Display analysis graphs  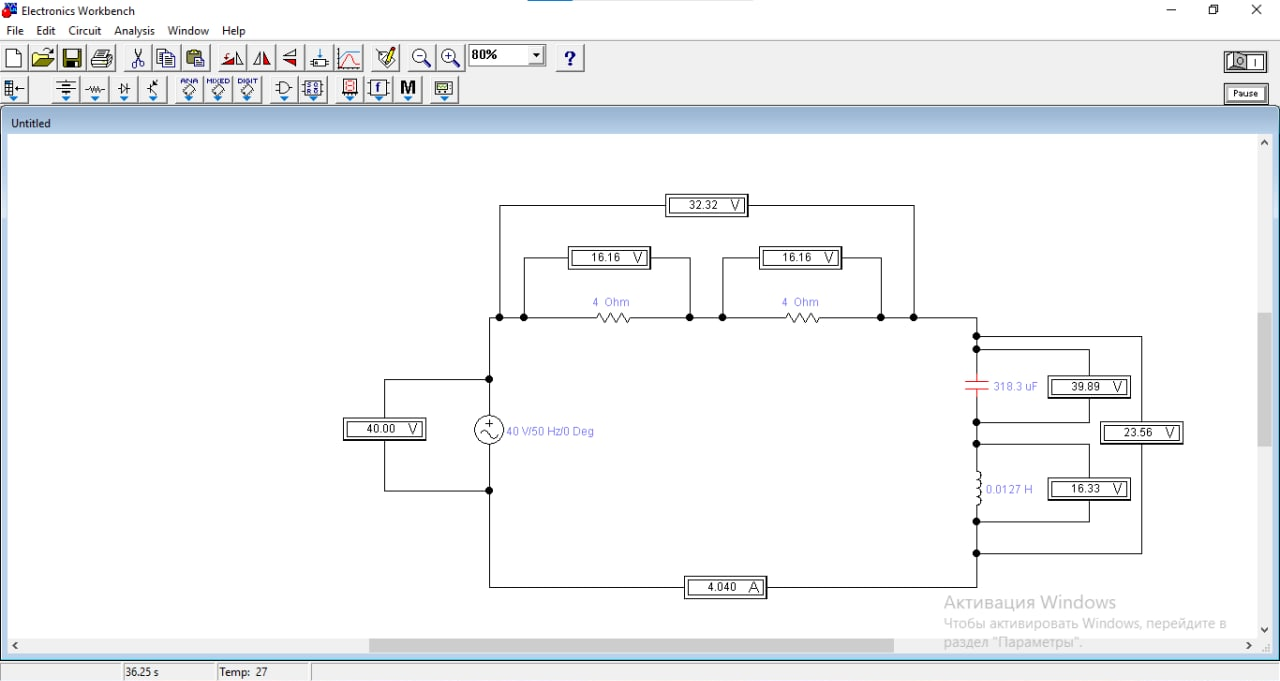coord(349,58)
